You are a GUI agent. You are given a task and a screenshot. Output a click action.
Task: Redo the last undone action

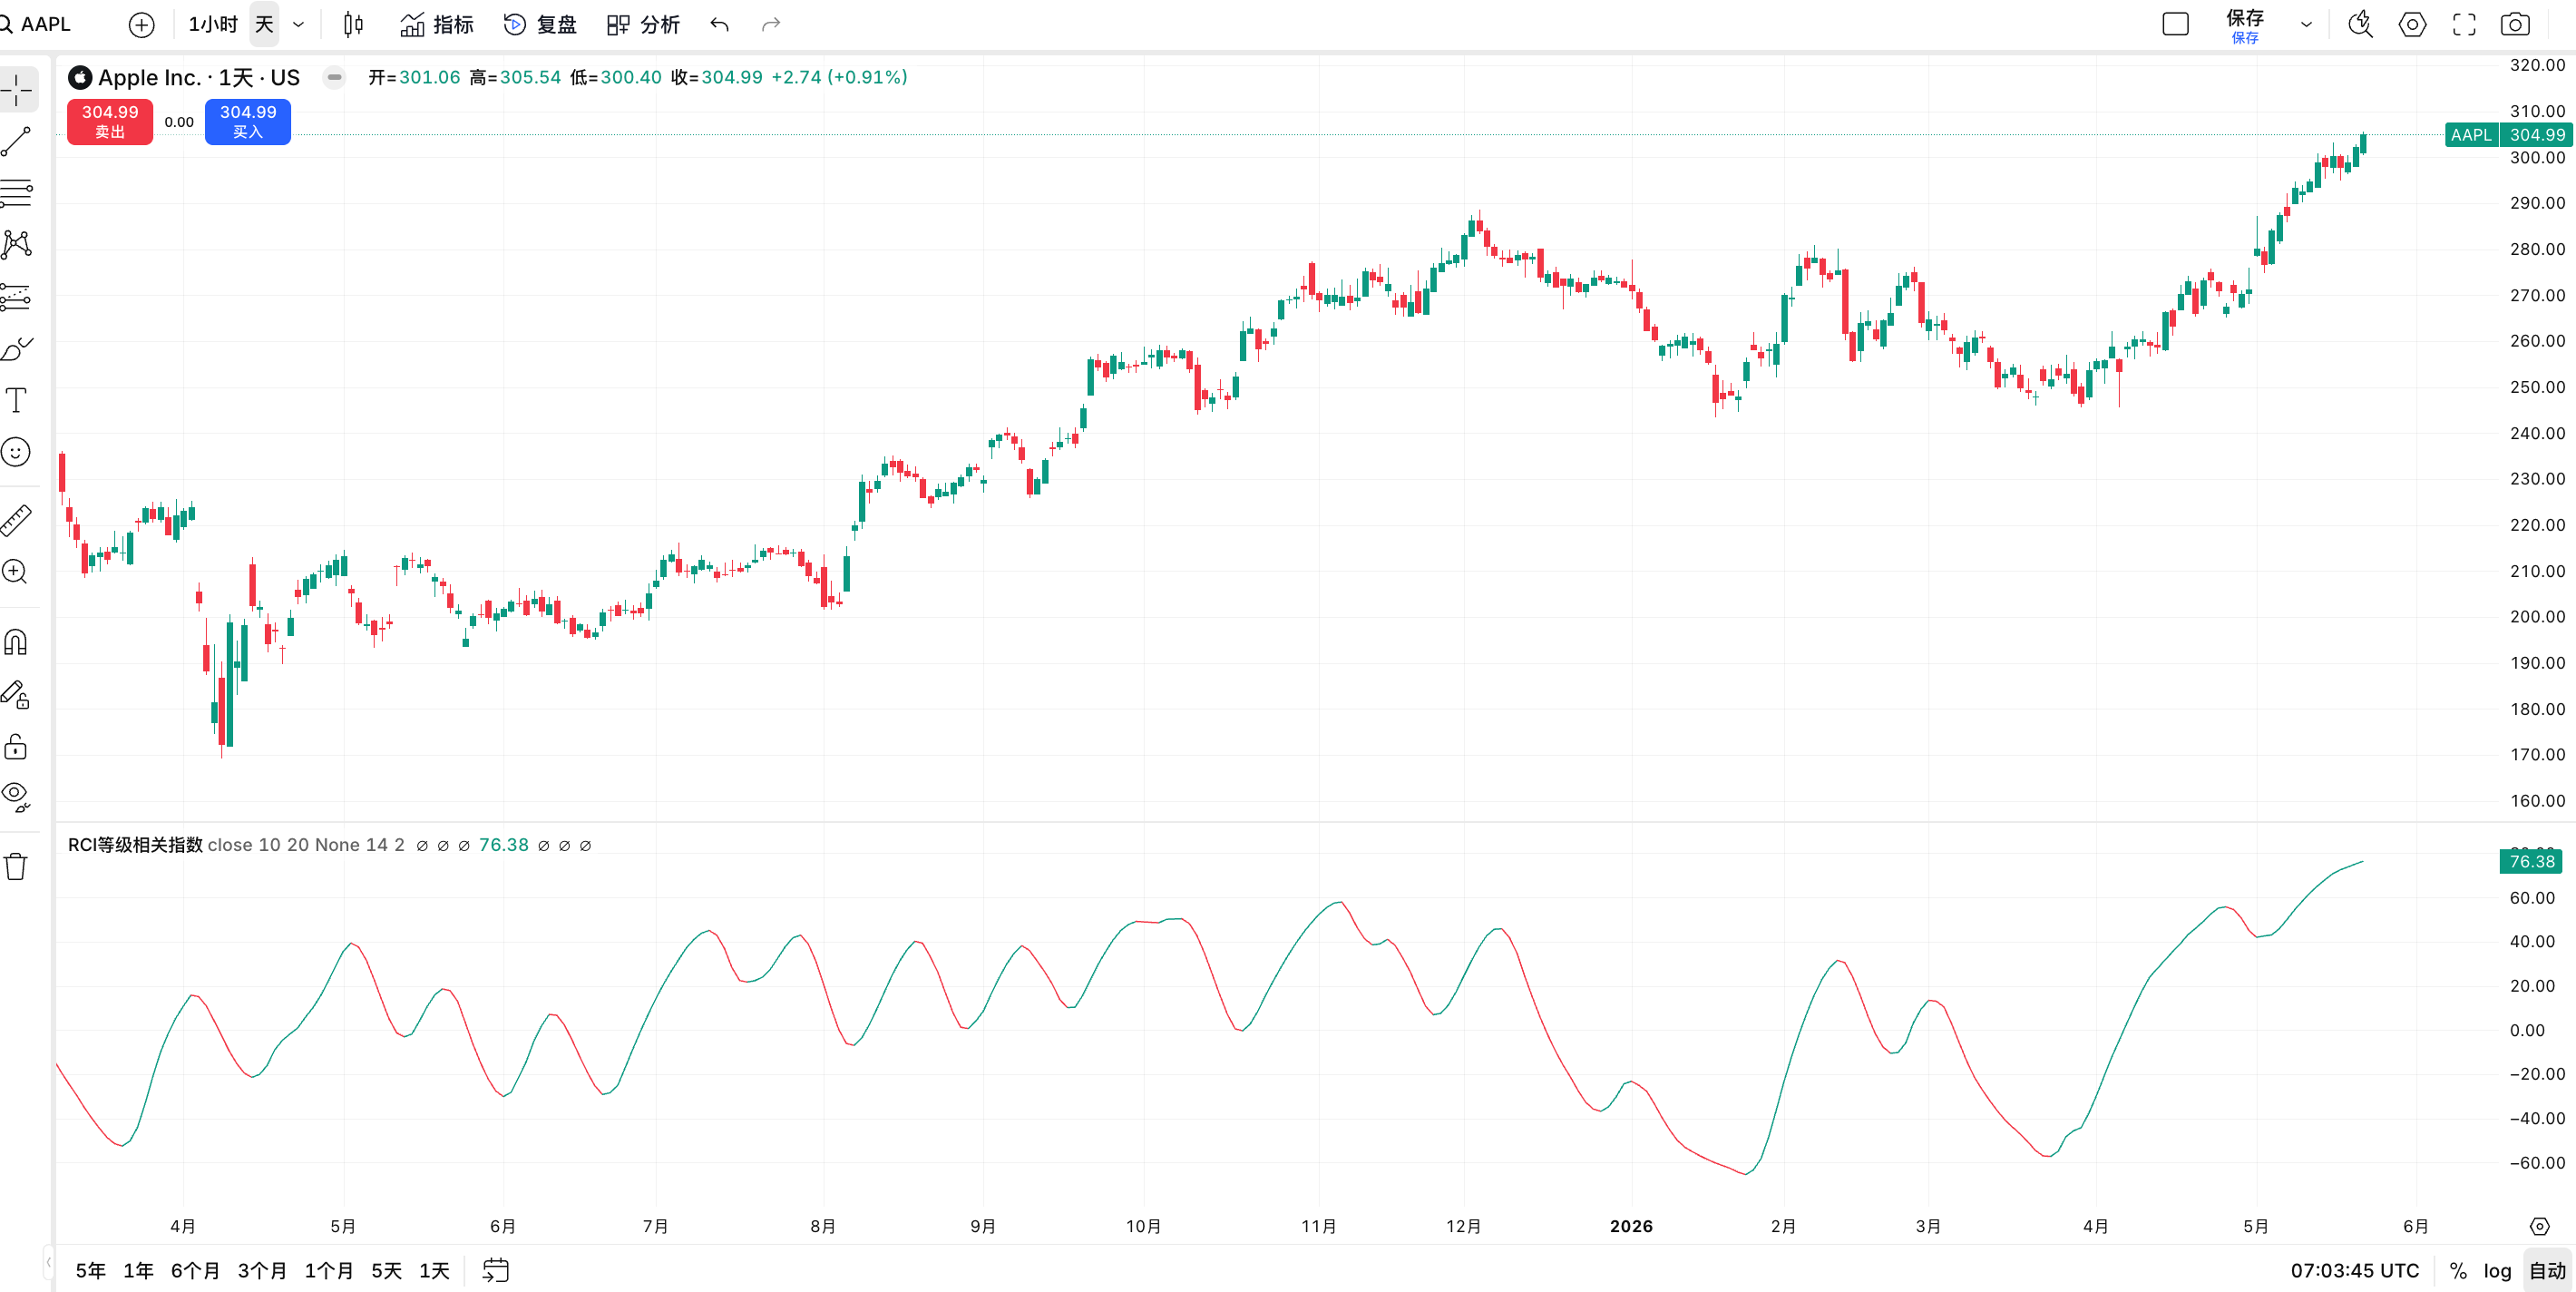(x=770, y=25)
